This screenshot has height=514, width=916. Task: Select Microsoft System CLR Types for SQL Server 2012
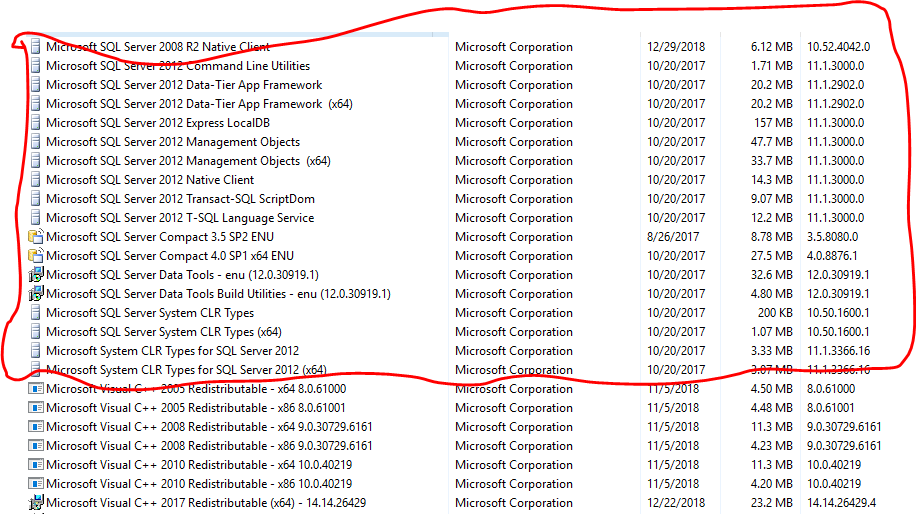[172, 350]
